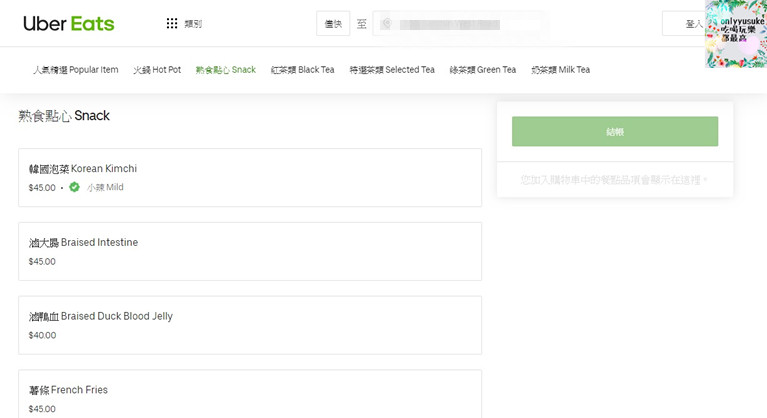Add French Fries menu item
Image resolution: width=767 pixels, height=418 pixels.
click(250, 395)
